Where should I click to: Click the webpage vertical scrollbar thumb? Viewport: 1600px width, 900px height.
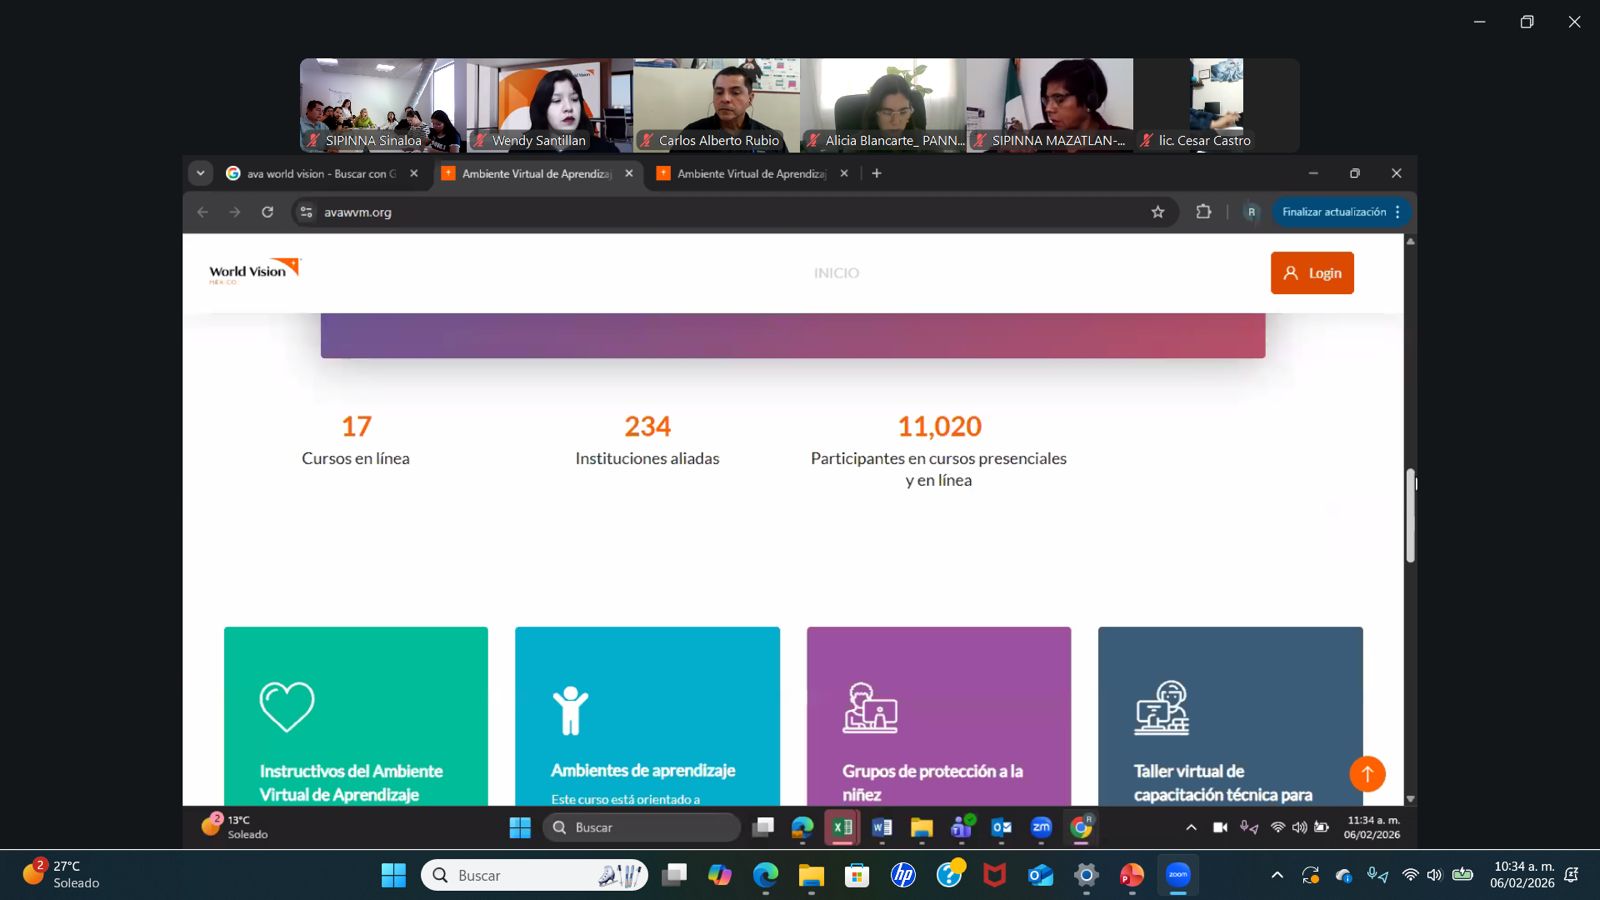coord(1410,515)
